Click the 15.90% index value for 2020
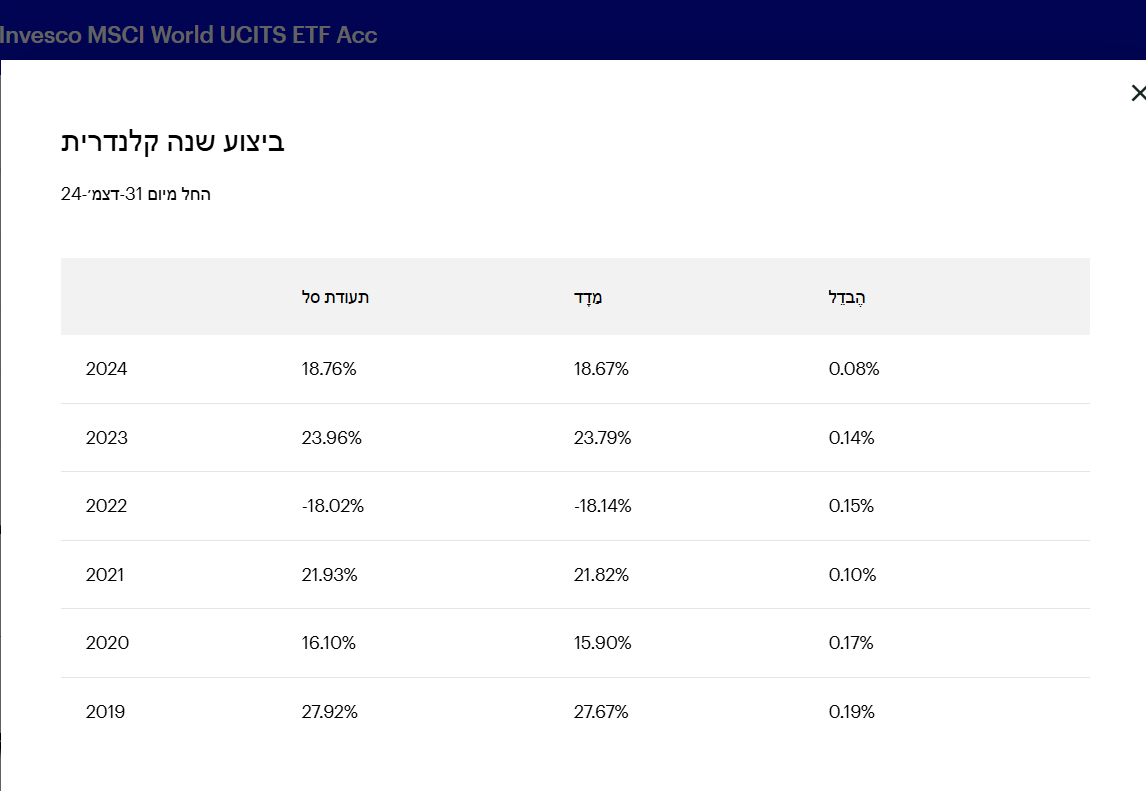Screen dimensions: 1146x791 [x=602, y=643]
